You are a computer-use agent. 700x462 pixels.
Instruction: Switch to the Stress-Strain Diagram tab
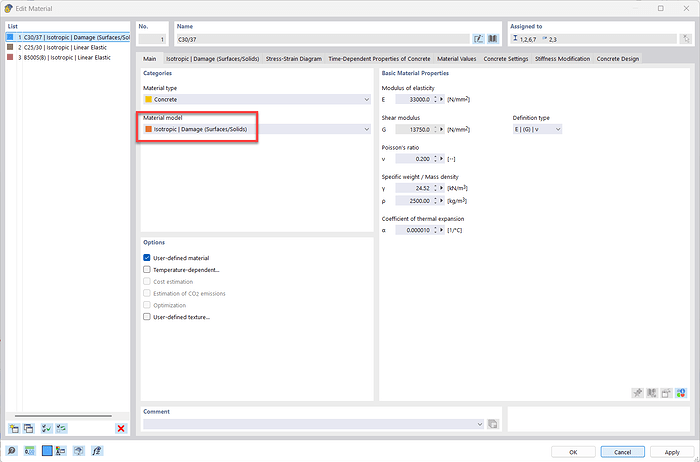coord(293,59)
